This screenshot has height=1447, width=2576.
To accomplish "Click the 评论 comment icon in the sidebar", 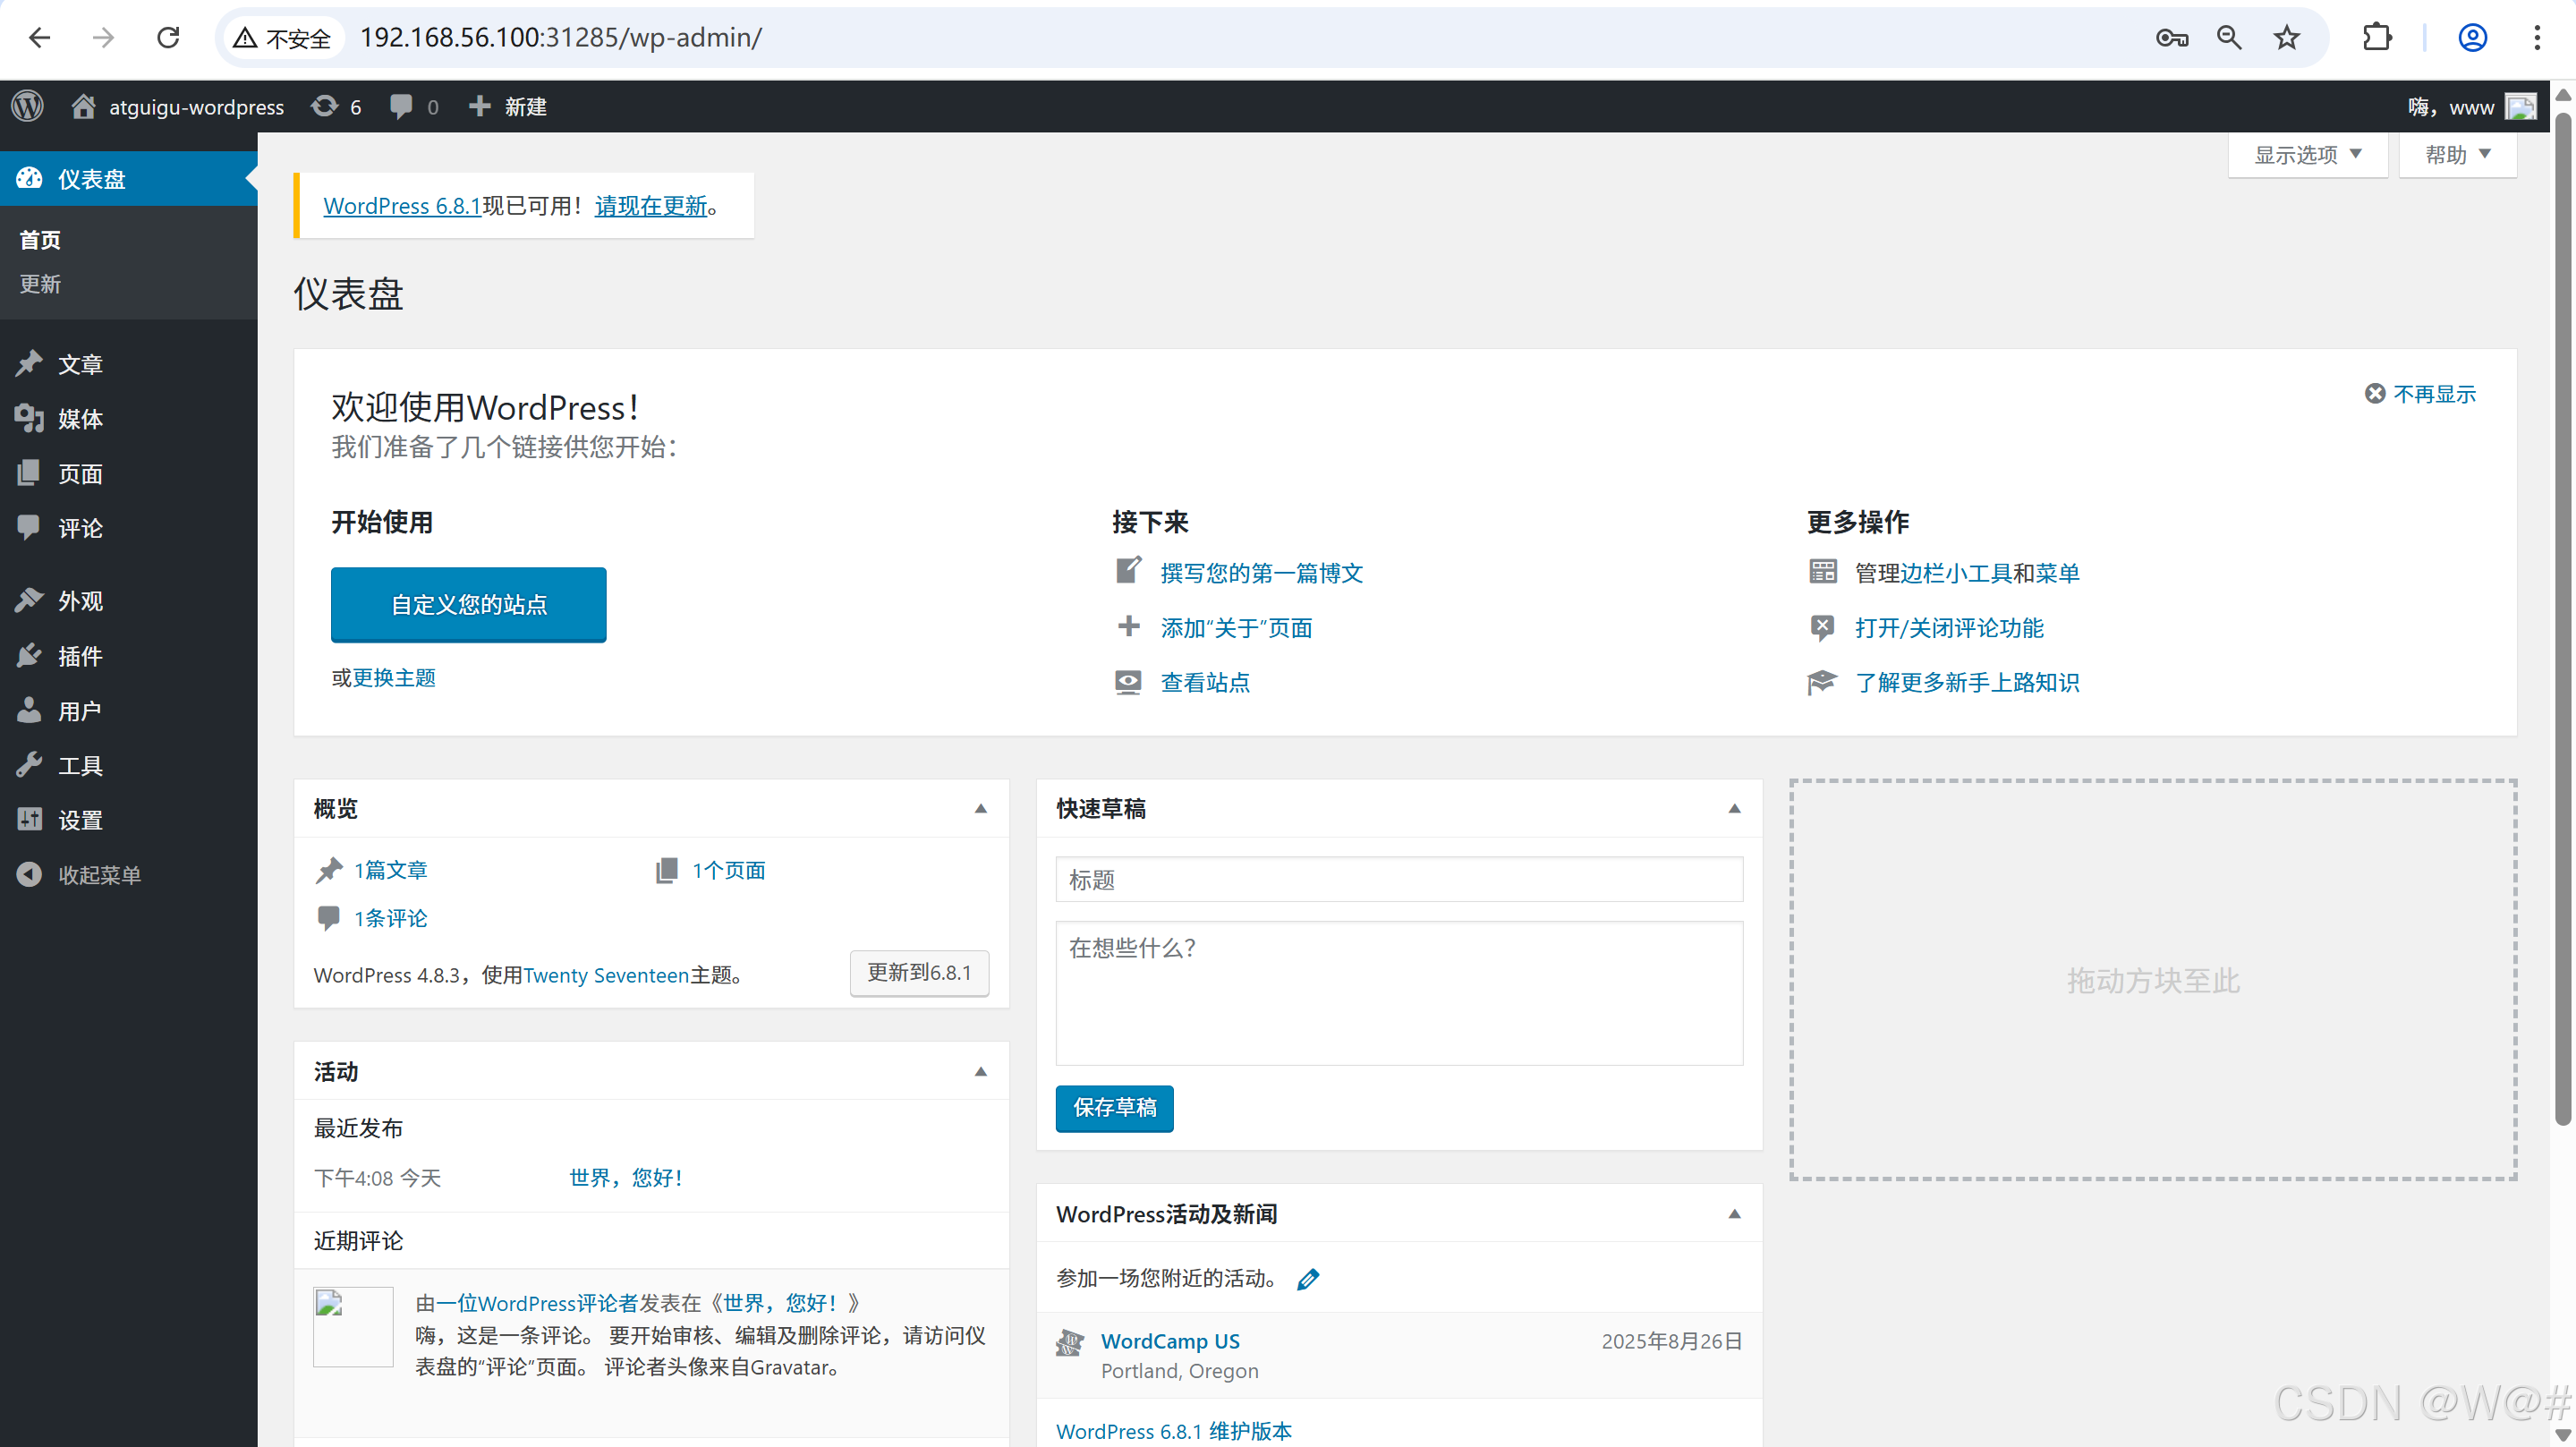I will click(x=29, y=527).
